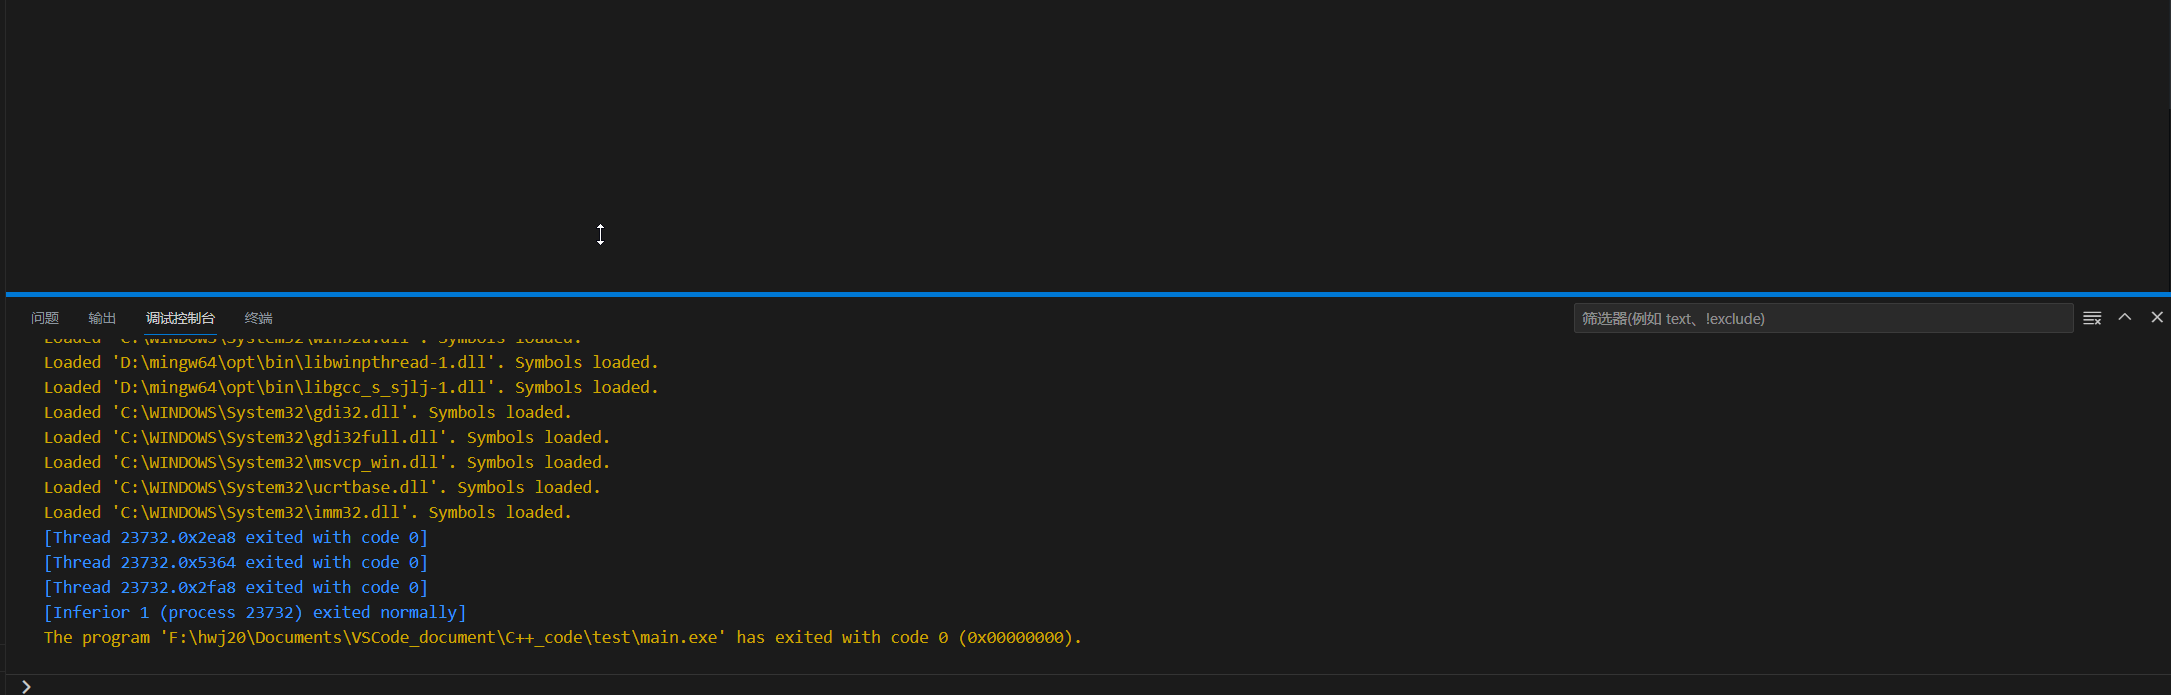The height and width of the screenshot is (695, 2171).
Task: Click the debug console prompt chevron
Action: pos(26,686)
